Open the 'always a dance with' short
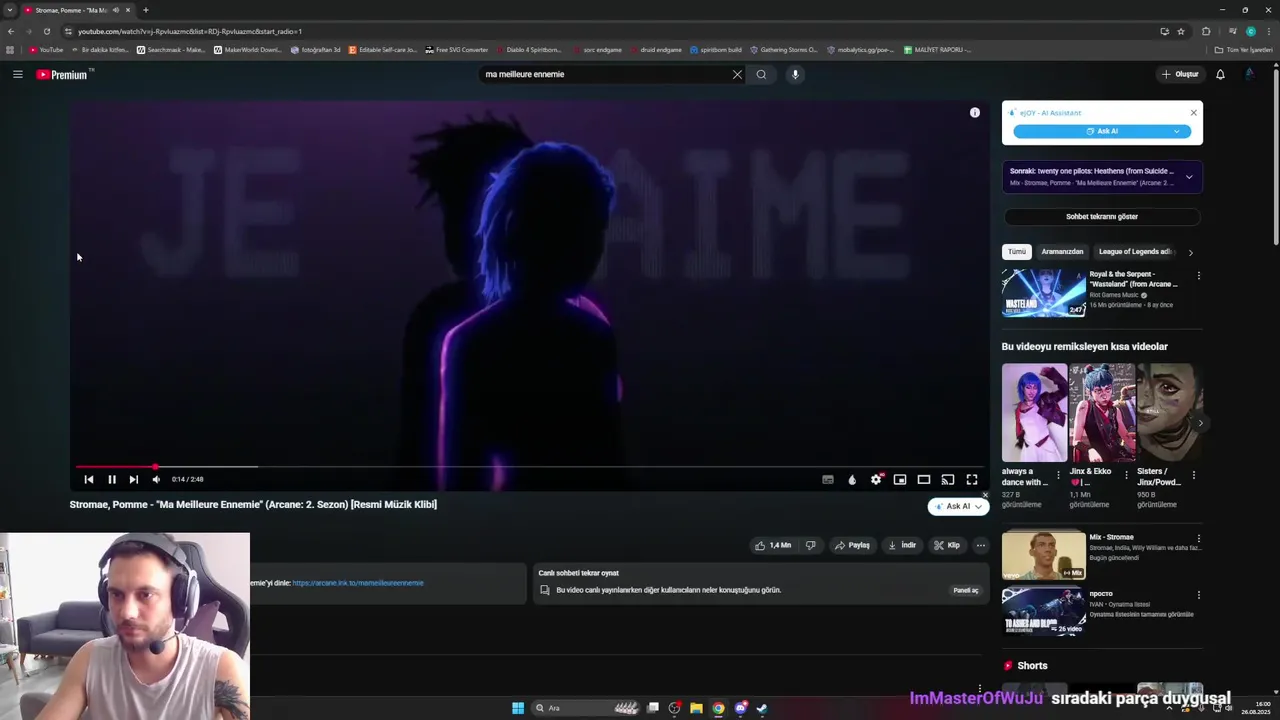This screenshot has width=1280, height=720. pos(1034,412)
